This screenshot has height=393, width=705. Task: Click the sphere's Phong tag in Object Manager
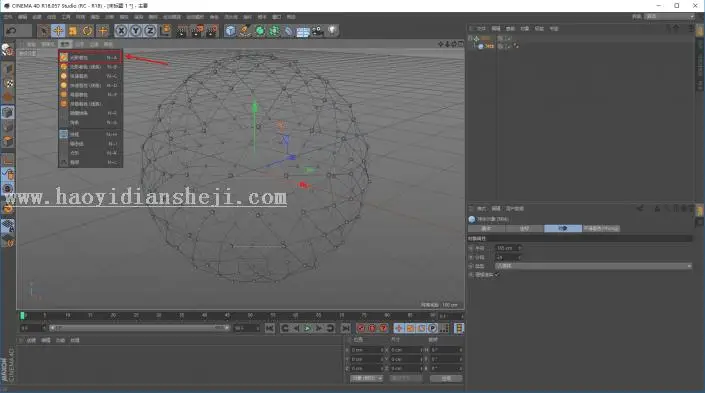pyautogui.click(x=515, y=46)
